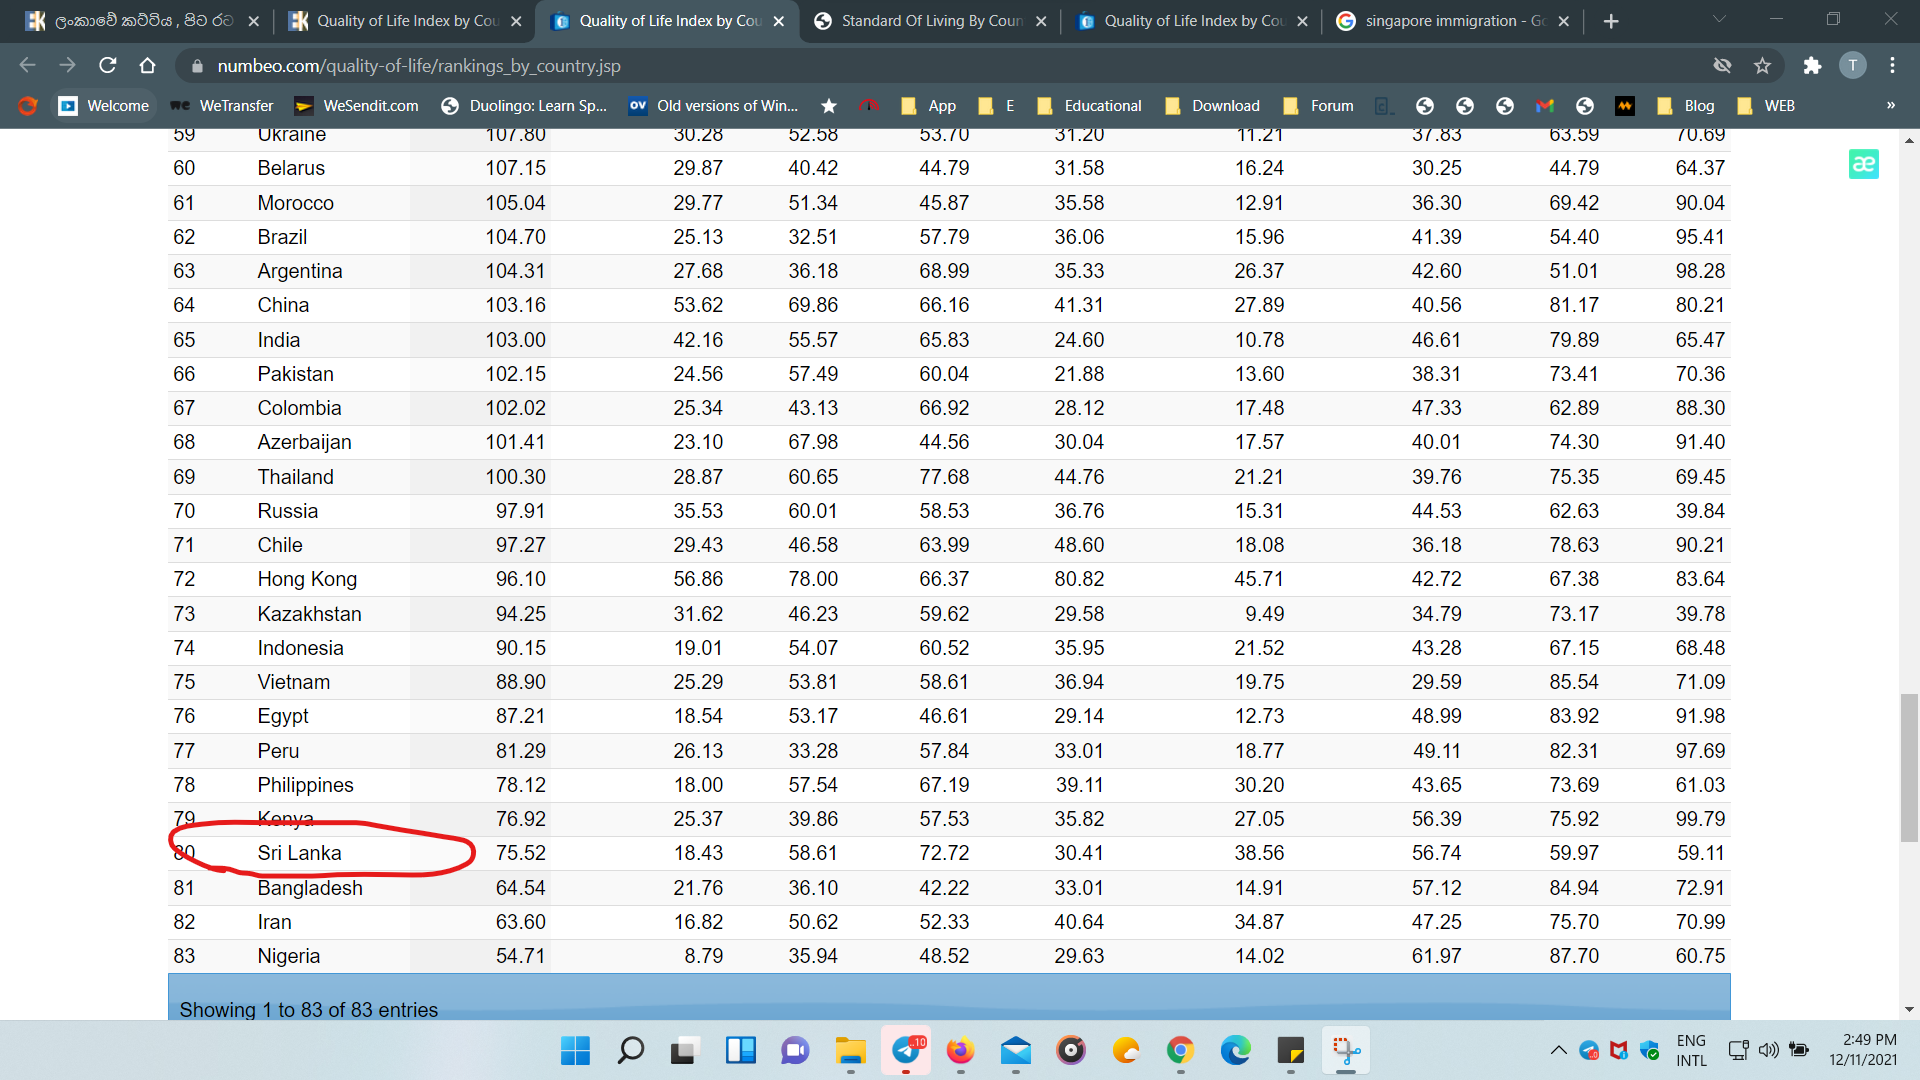Open Old versions of Windows bookmark
This screenshot has width=1920, height=1080.
(x=713, y=106)
